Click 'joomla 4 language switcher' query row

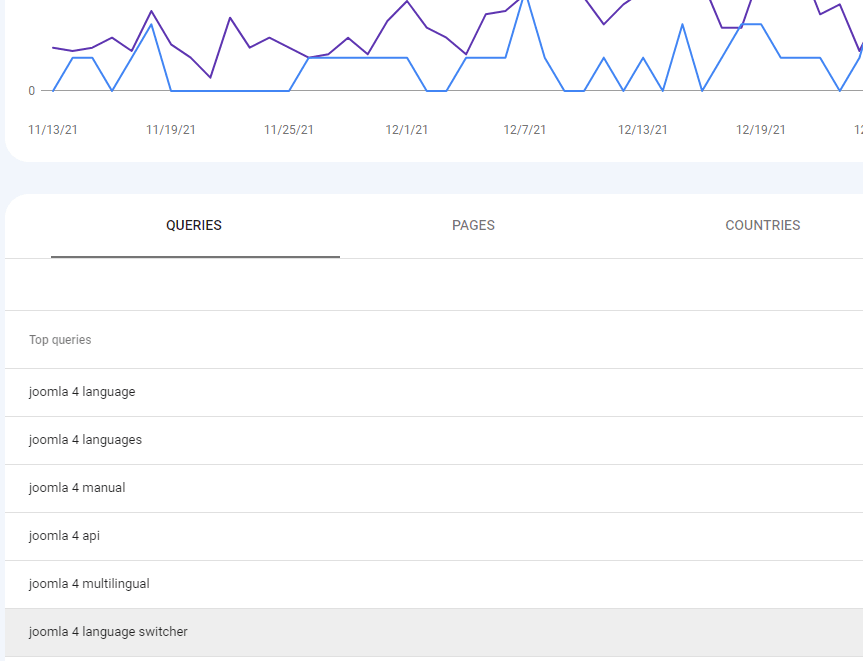point(434,632)
